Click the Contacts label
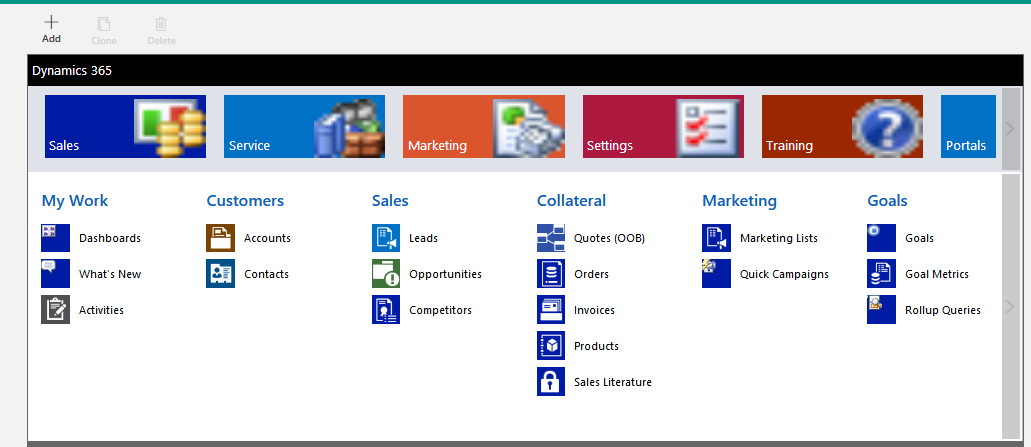The height and width of the screenshot is (447, 1031). 266,274
